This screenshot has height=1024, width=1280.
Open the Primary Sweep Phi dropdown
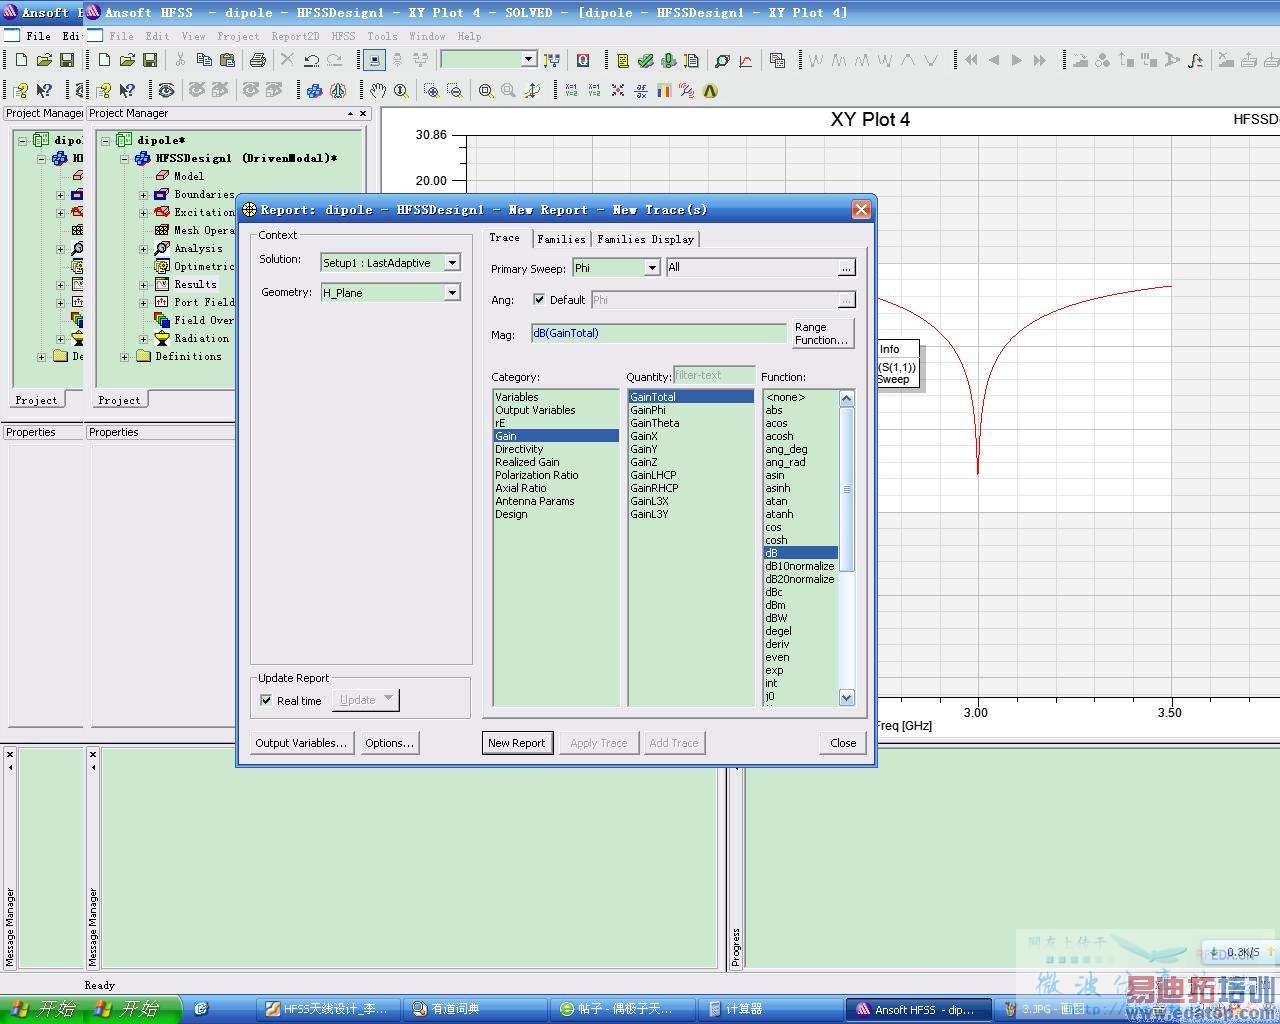pos(652,268)
